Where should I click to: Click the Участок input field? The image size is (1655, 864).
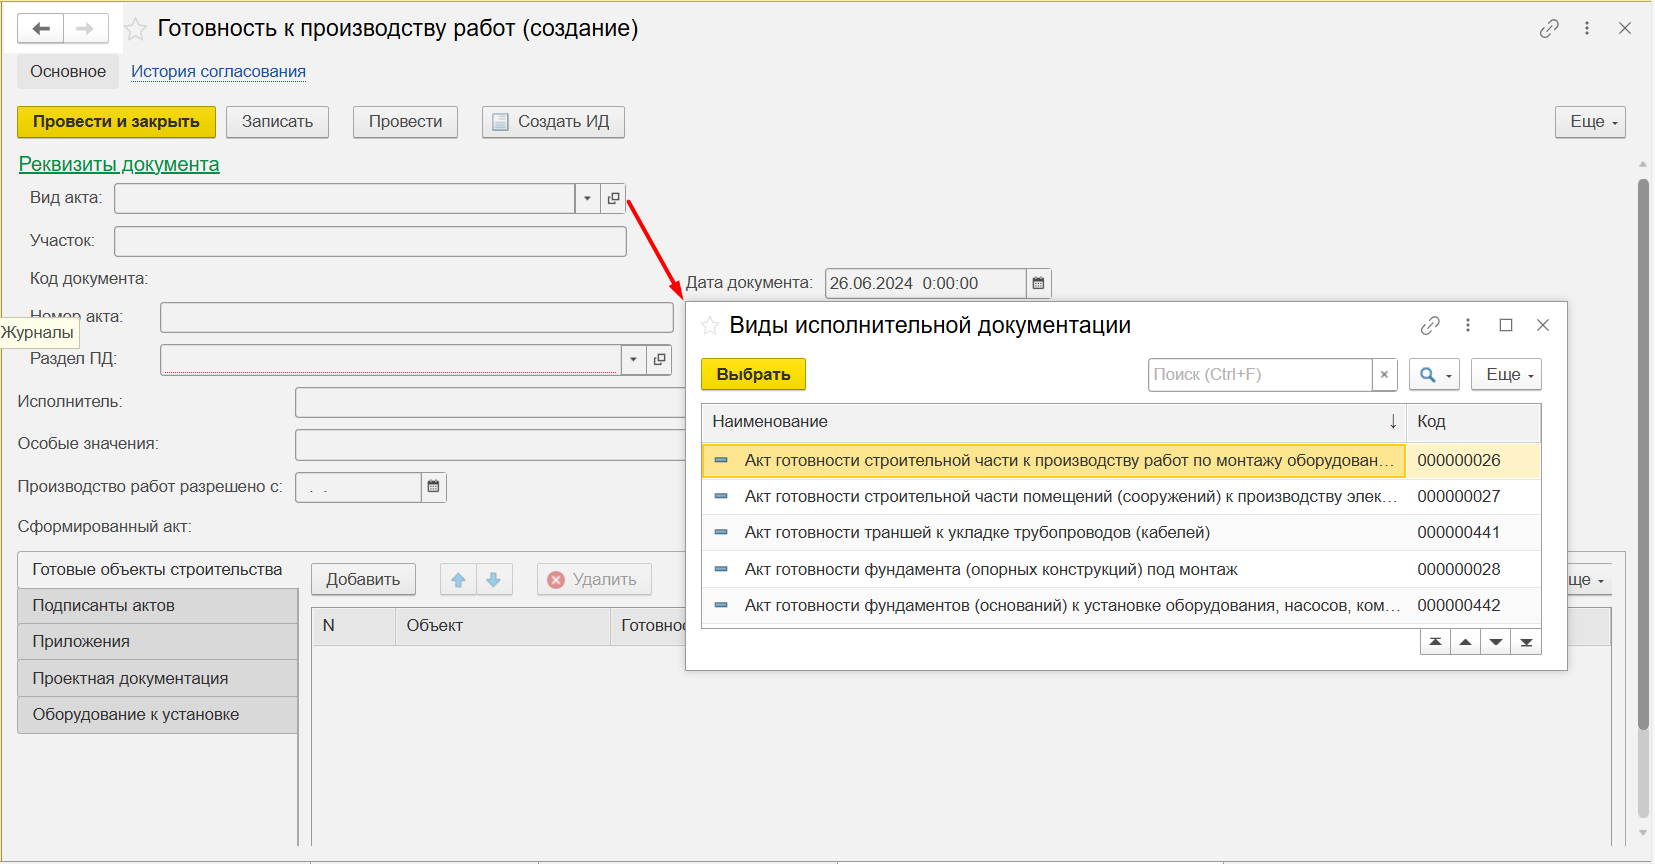click(370, 241)
